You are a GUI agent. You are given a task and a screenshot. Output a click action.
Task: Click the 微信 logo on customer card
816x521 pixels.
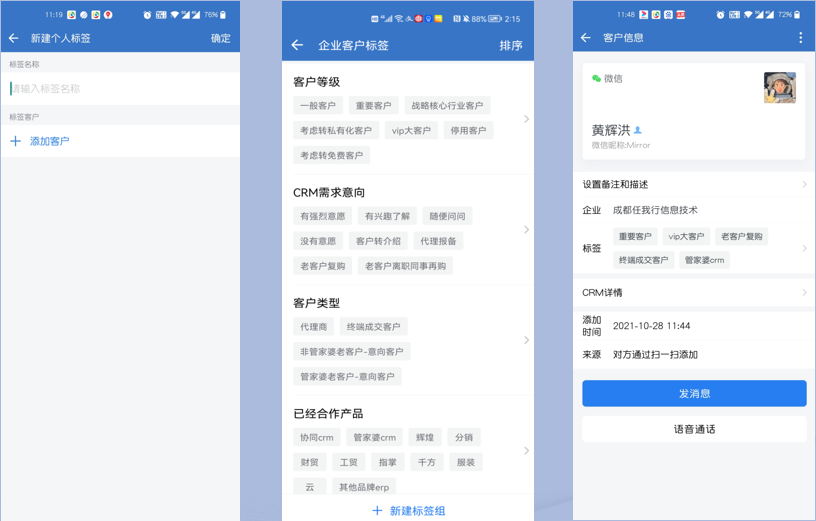pyautogui.click(x=597, y=78)
